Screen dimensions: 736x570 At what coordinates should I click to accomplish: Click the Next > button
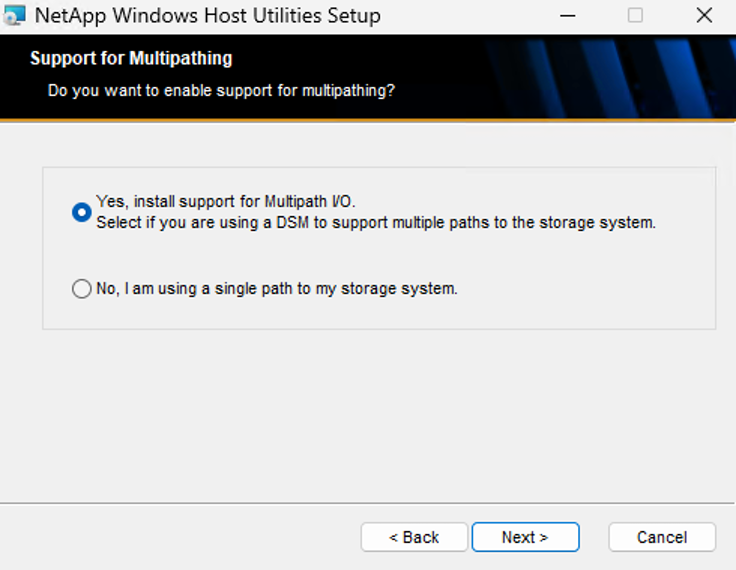click(x=525, y=537)
